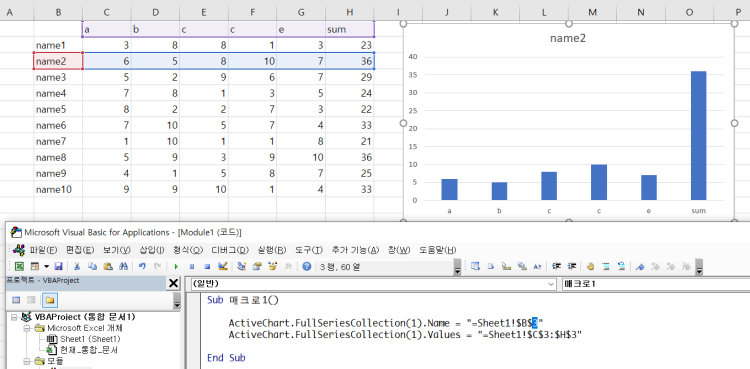The height and width of the screenshot is (369, 750).
Task: Close the Project - VBAProject panel
Action: (x=174, y=283)
